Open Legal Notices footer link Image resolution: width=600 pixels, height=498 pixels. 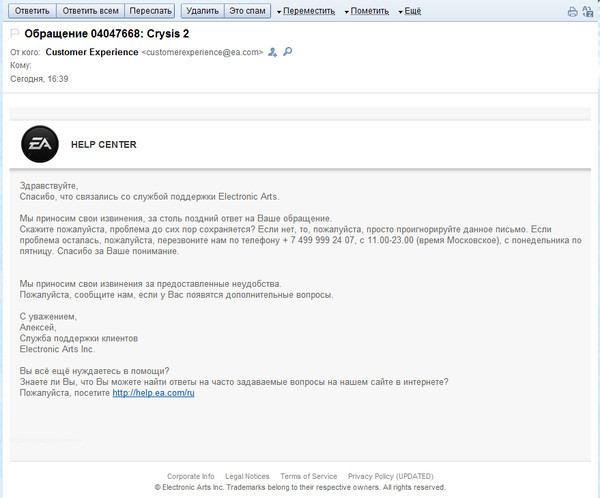pyautogui.click(x=247, y=476)
